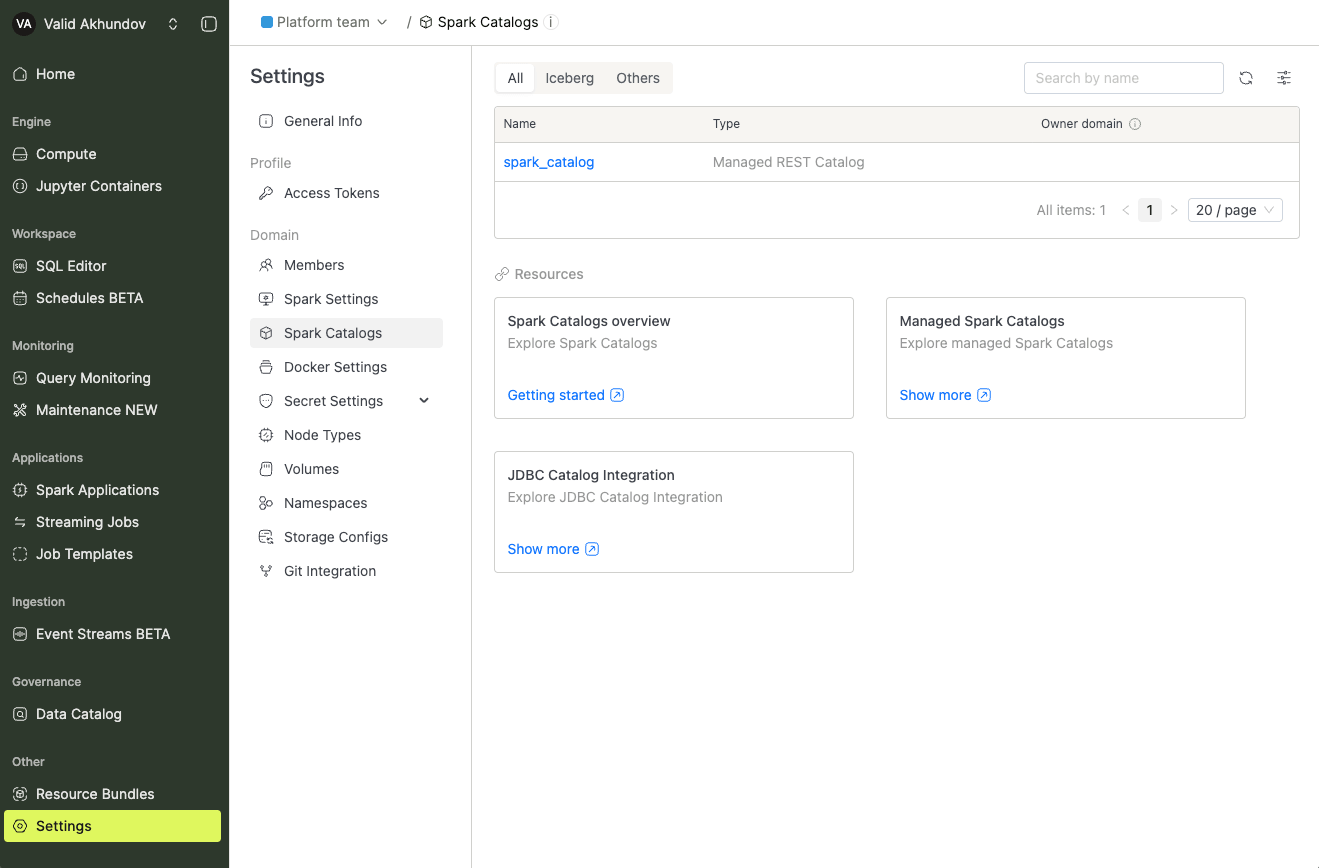1319x868 pixels.
Task: Click the All items: 1 count text
Action: [x=1071, y=210]
